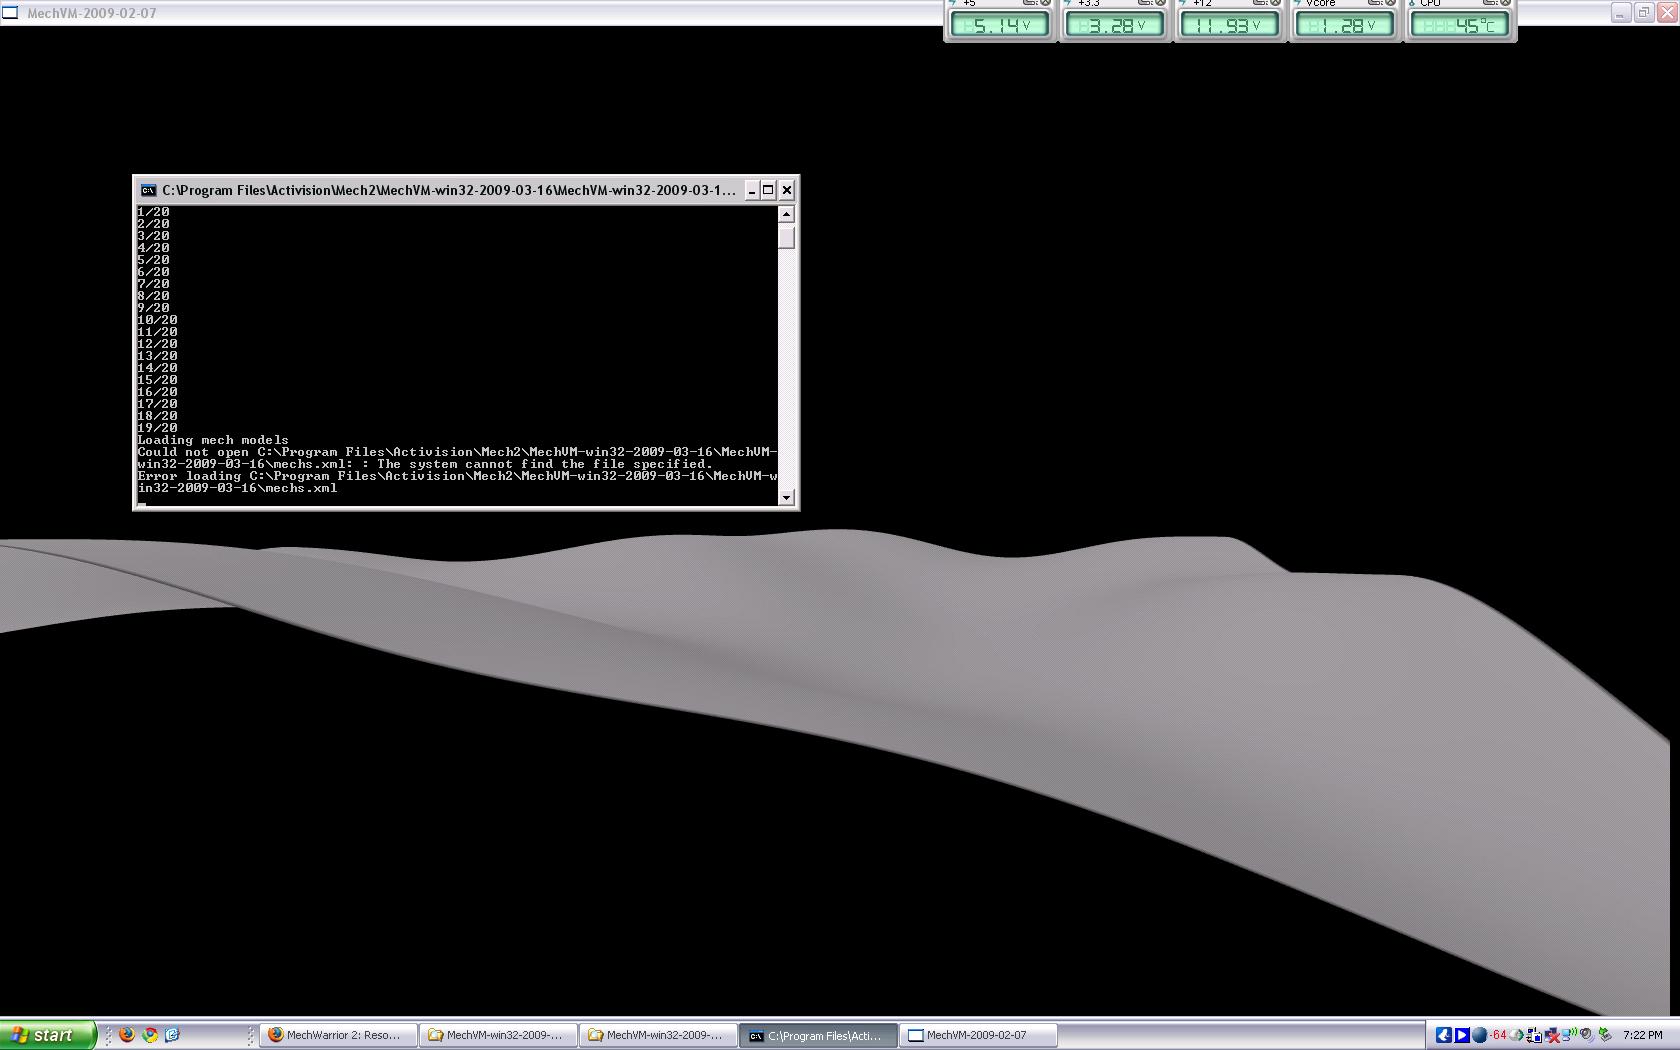Switch to MechVM-2009-02-07 taskbar button
The width and height of the screenshot is (1680, 1050).
coord(977,1035)
